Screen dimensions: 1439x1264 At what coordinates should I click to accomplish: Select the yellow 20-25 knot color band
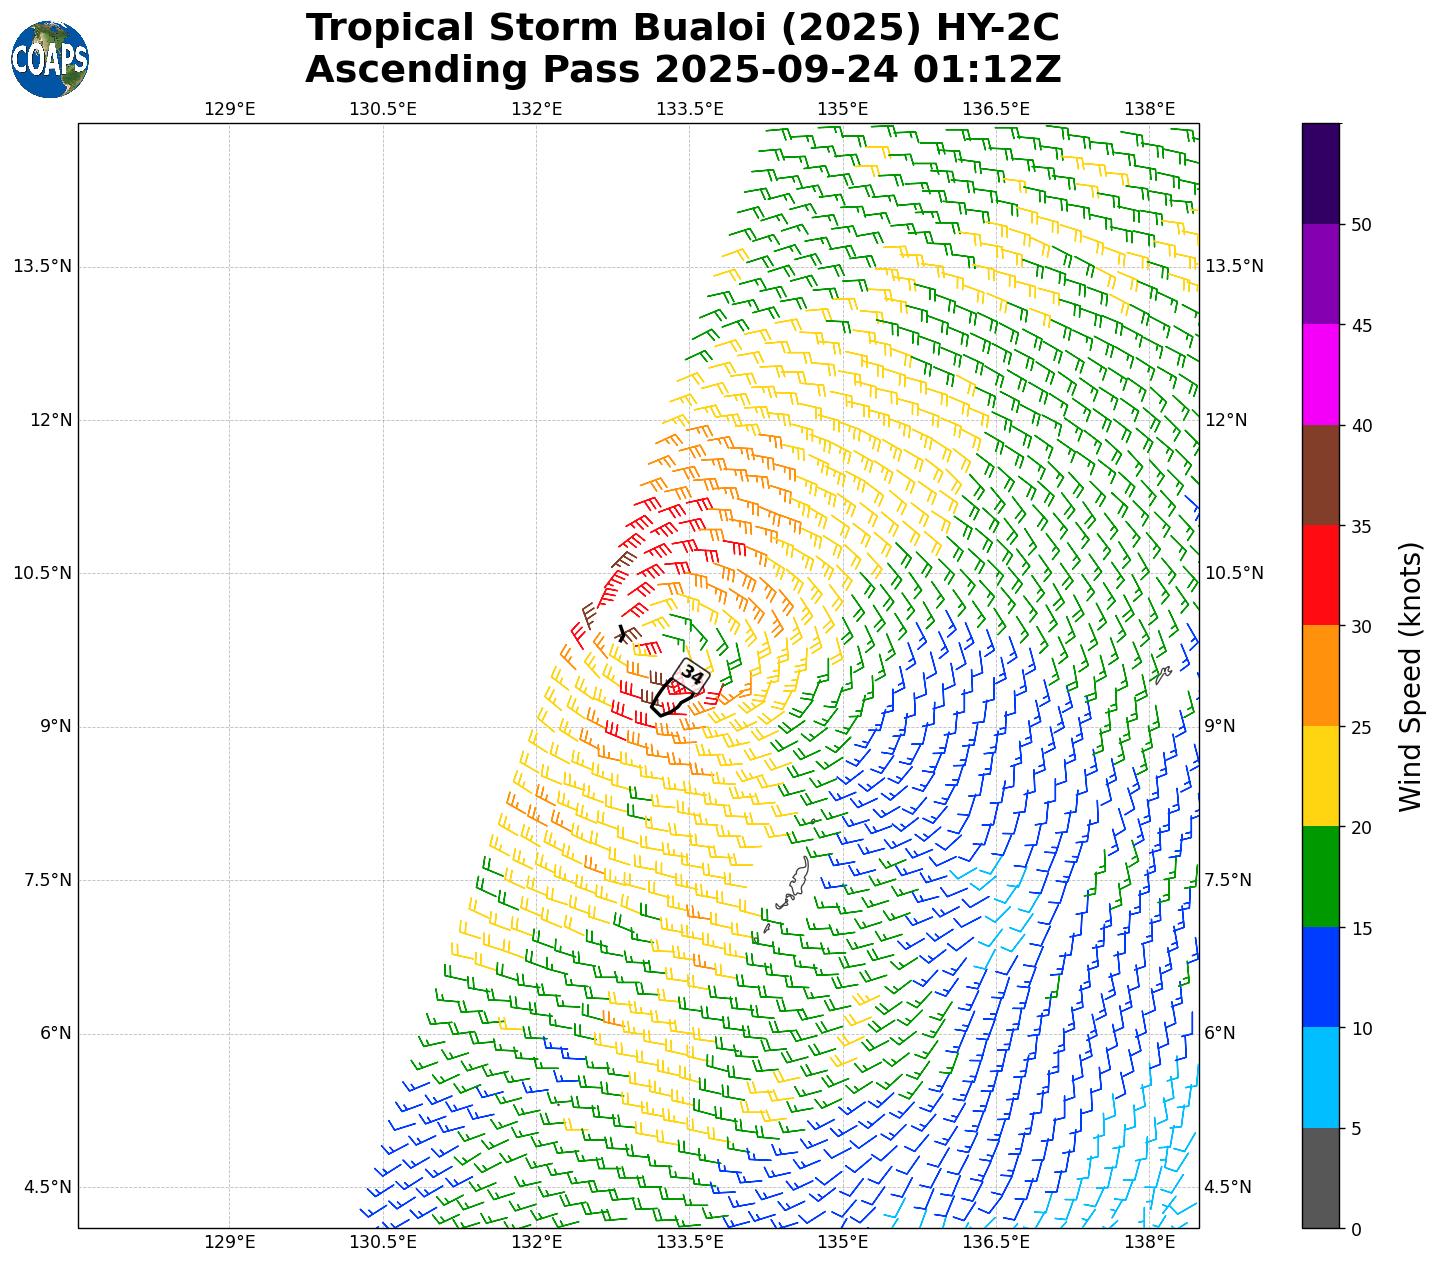coord(1320,776)
